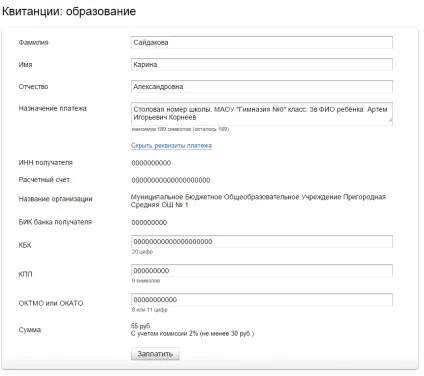424x376 pixels.
Task: Focus the КПП input field
Action: pos(262,270)
